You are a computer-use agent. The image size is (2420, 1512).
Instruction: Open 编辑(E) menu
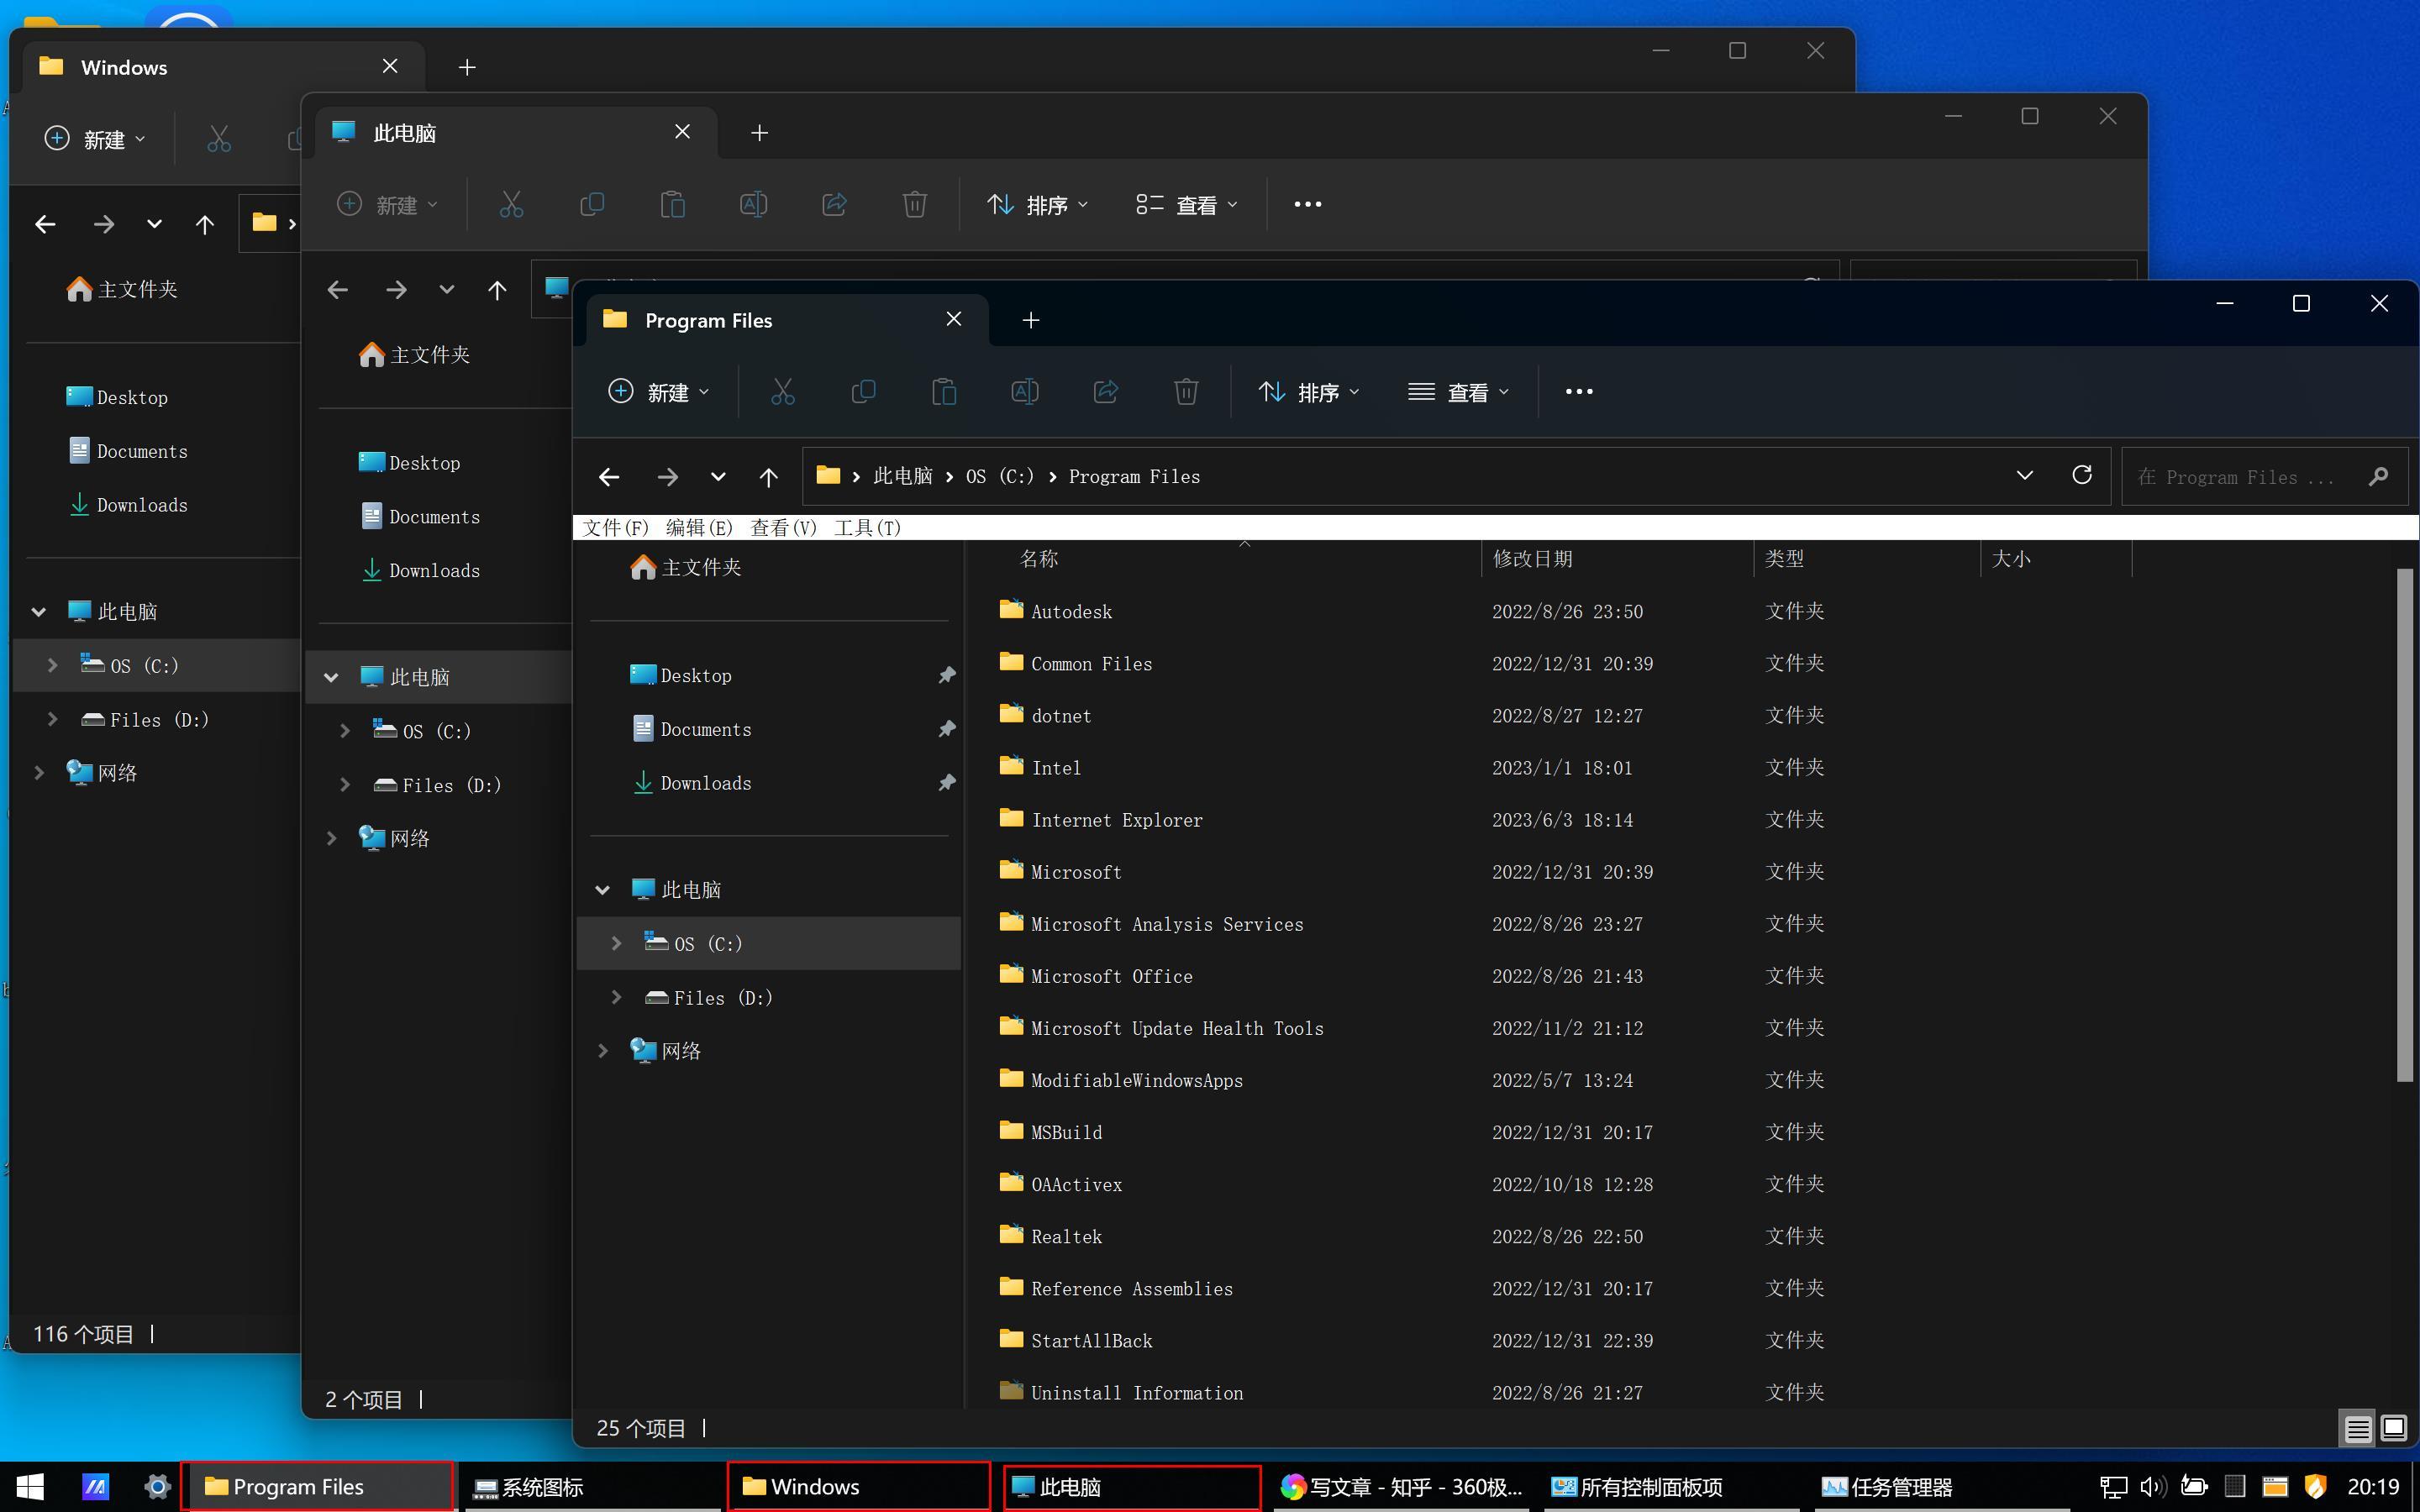point(699,528)
